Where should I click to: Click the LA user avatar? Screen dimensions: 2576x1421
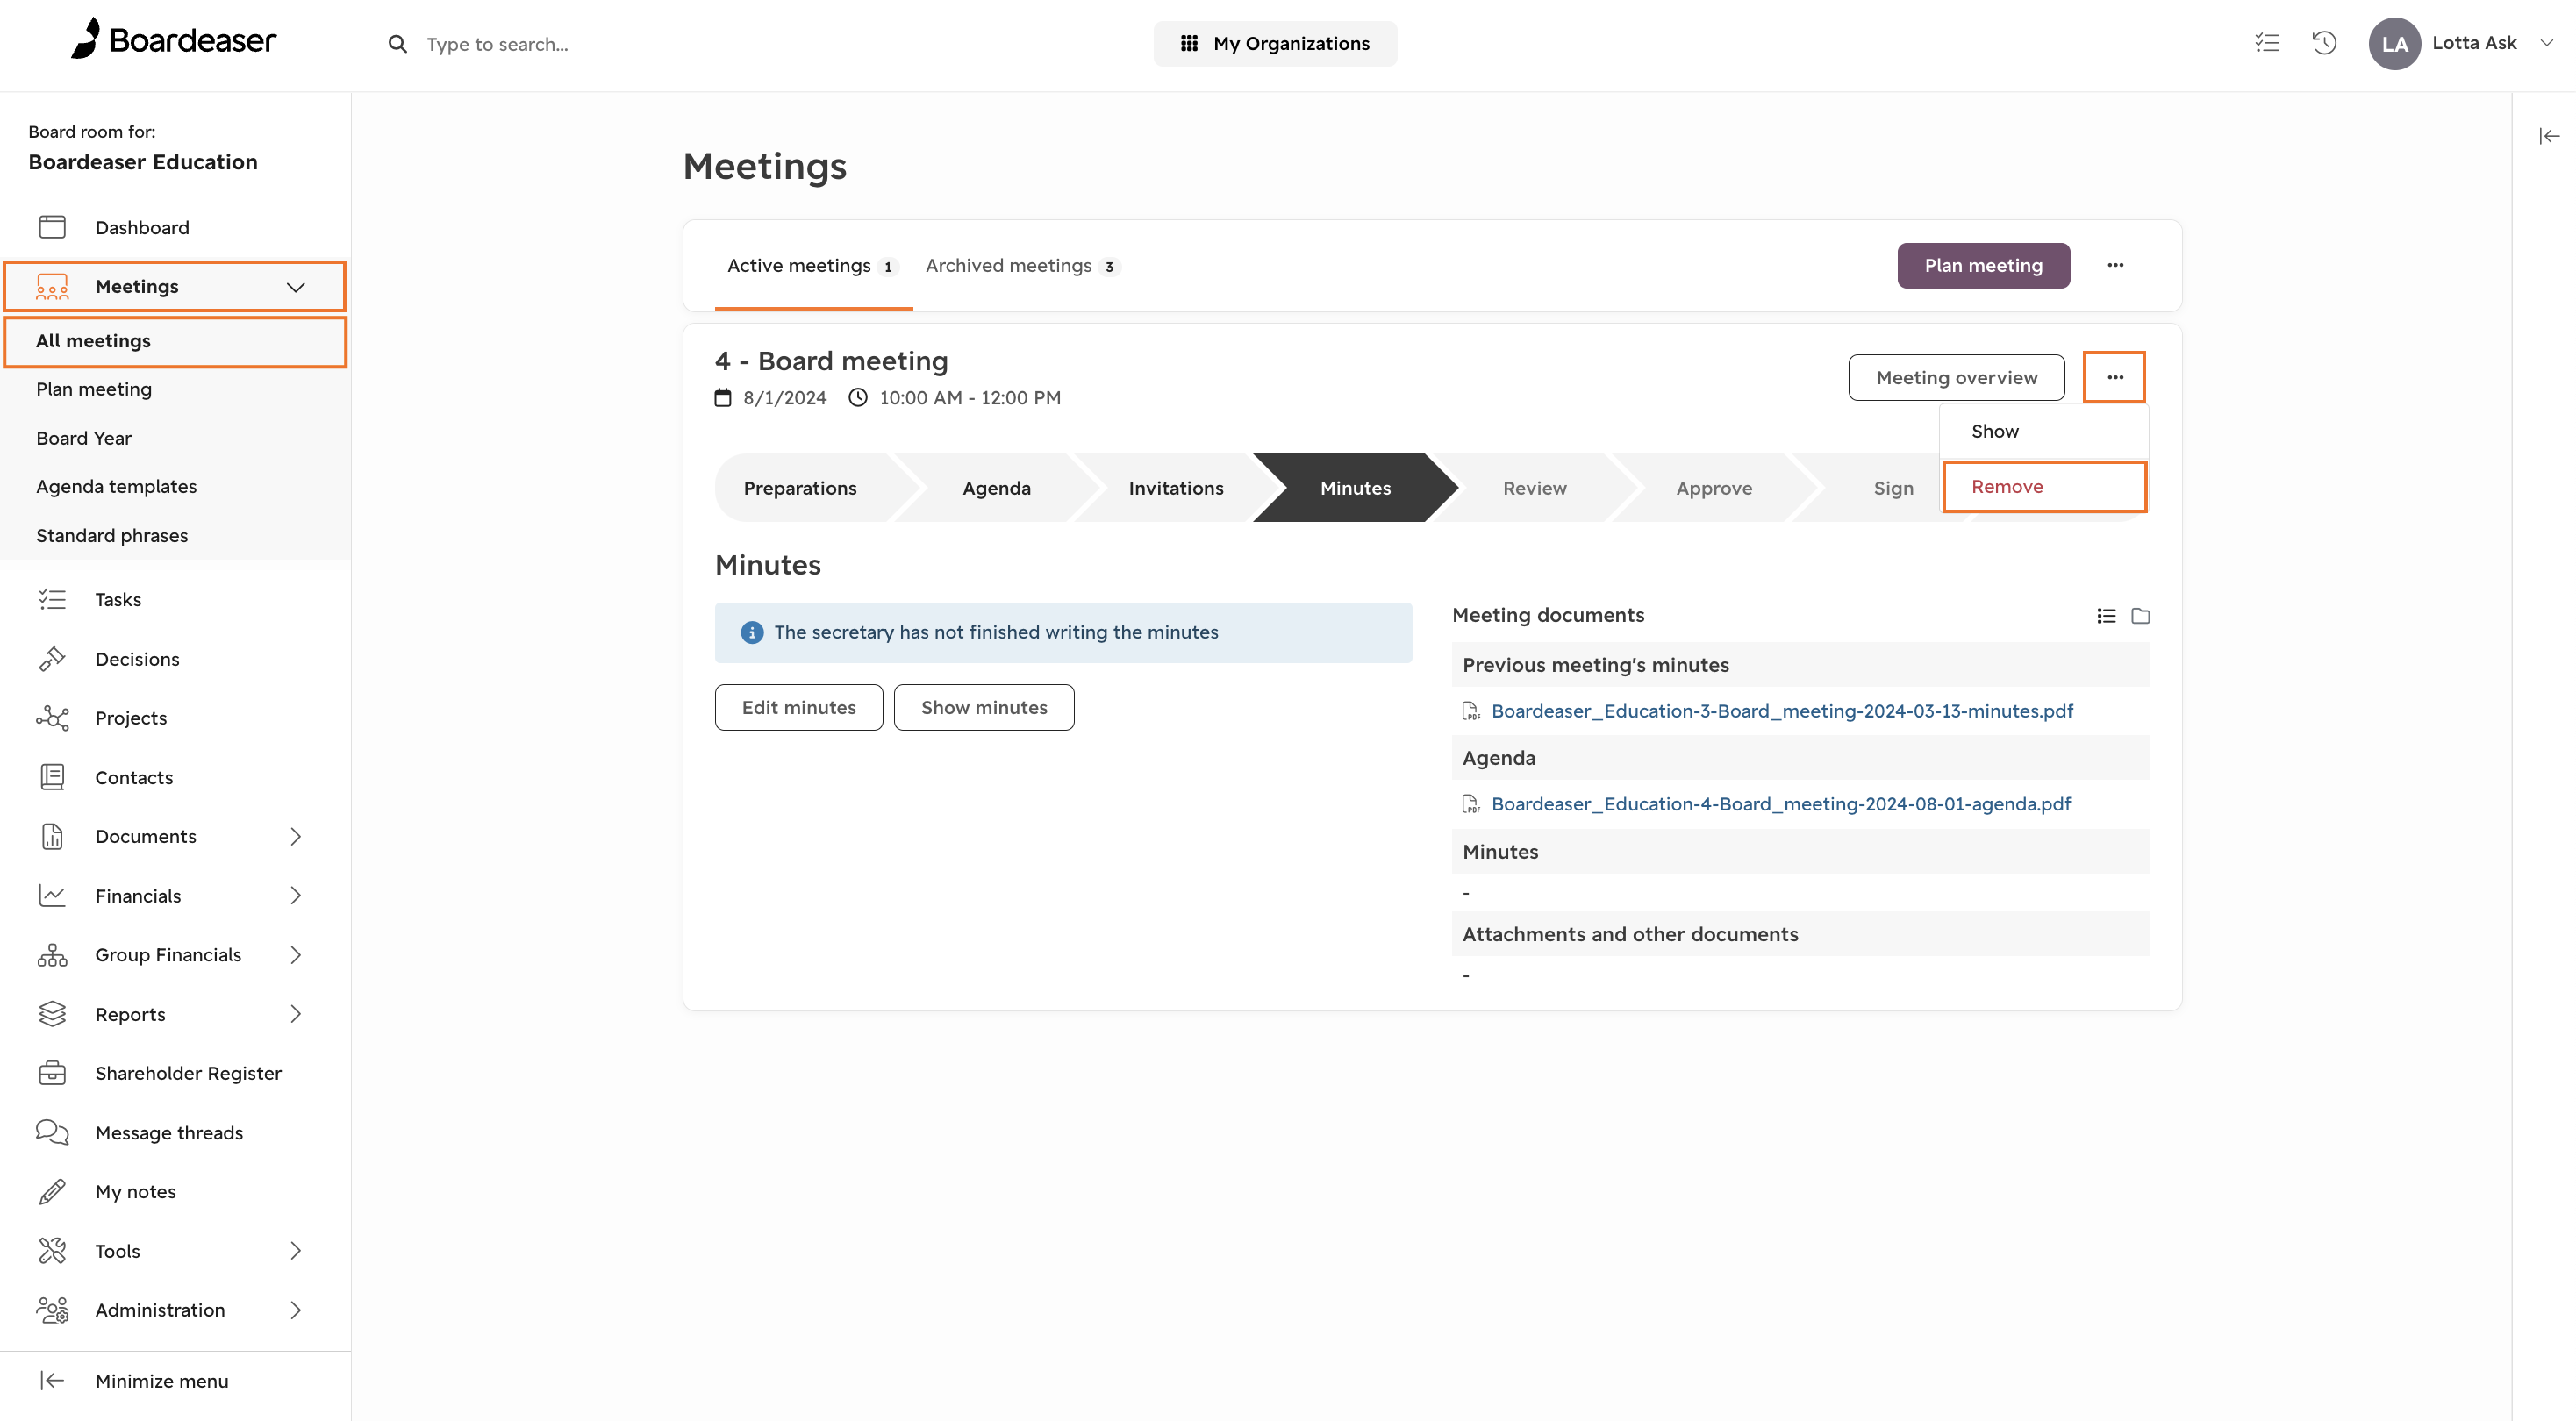point(2394,43)
